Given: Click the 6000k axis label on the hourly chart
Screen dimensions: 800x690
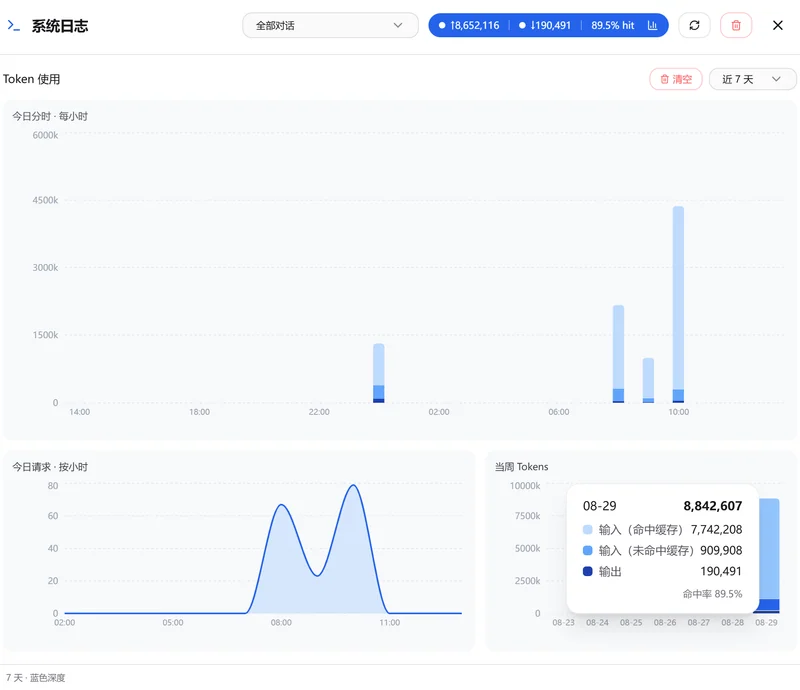Looking at the screenshot, I should [x=45, y=135].
